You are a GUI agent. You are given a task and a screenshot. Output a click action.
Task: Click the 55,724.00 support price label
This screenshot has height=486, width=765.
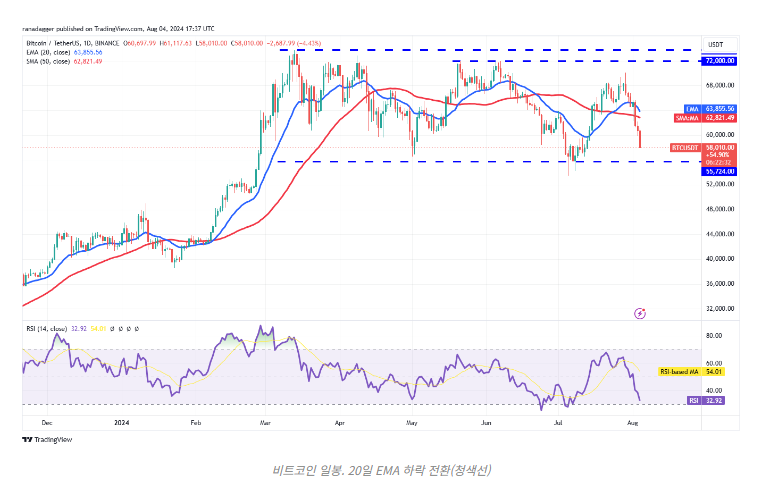pos(719,171)
